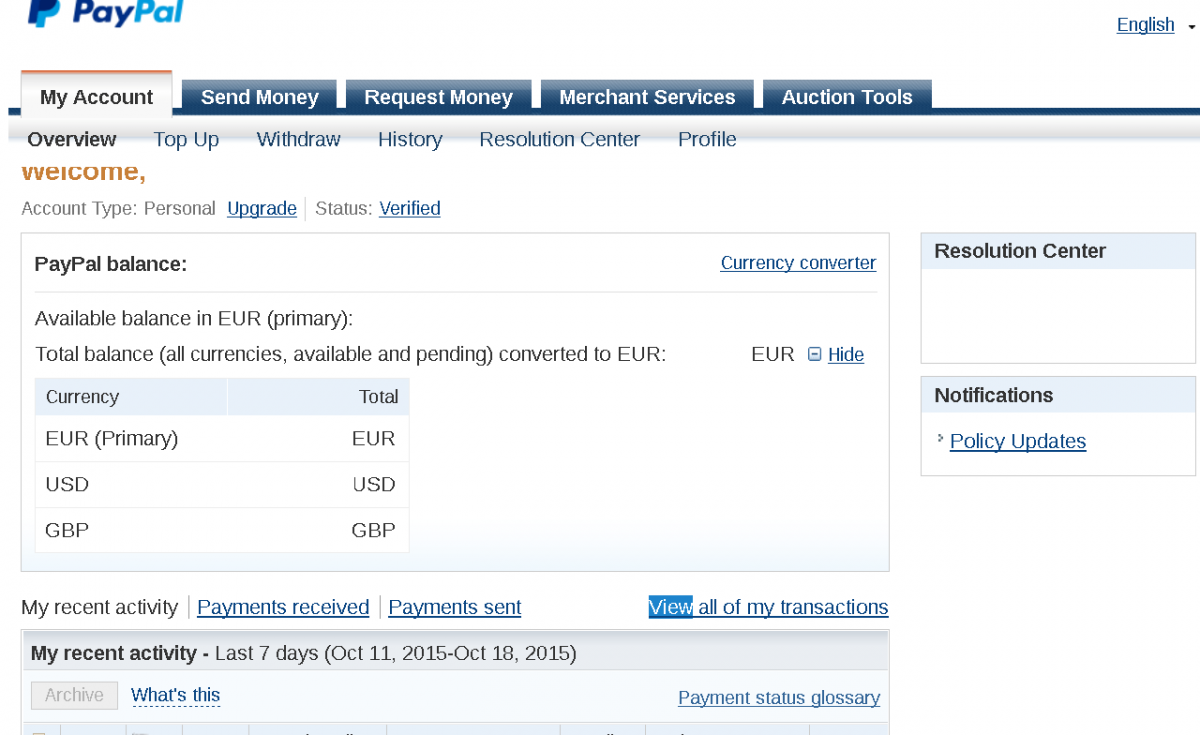This screenshot has height=735, width=1200.
Task: Open the Currency converter link
Action: [798, 263]
